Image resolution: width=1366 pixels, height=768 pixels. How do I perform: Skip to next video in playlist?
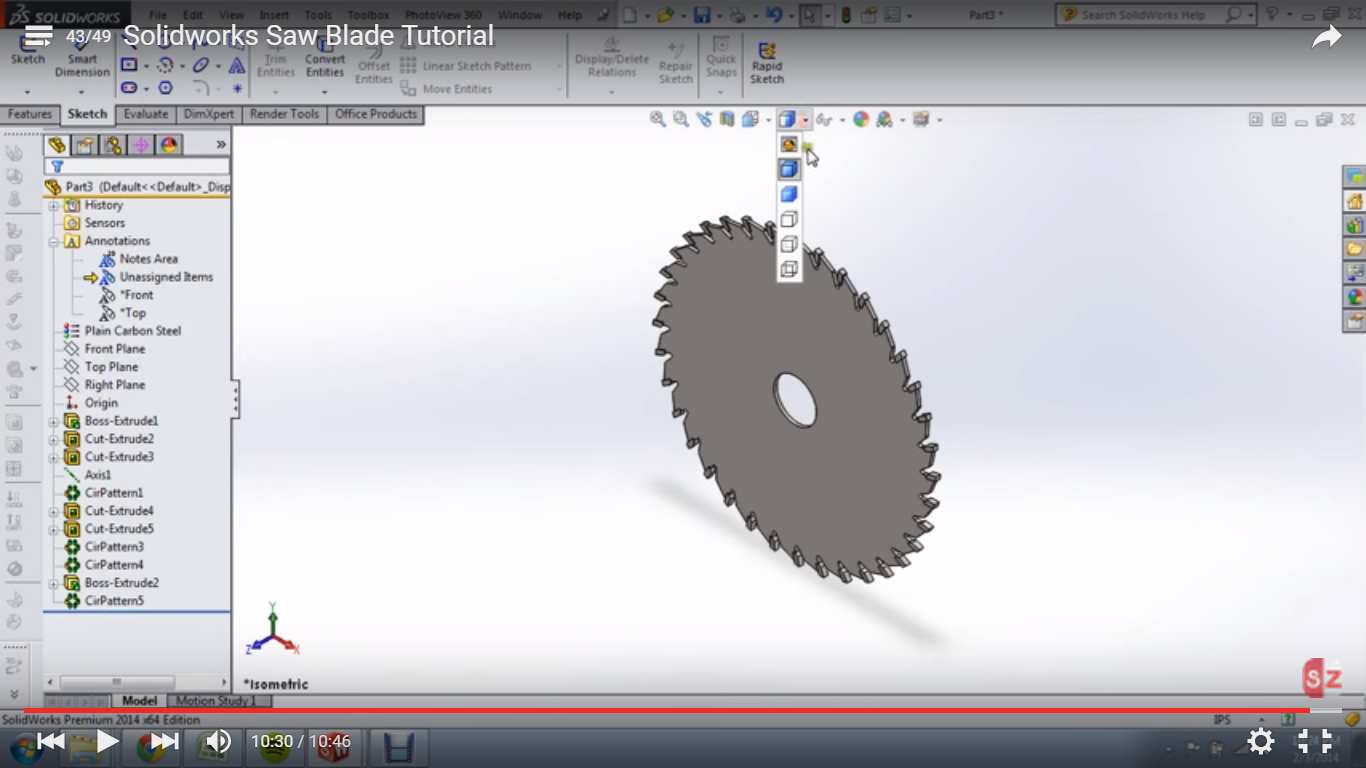pyautogui.click(x=164, y=741)
